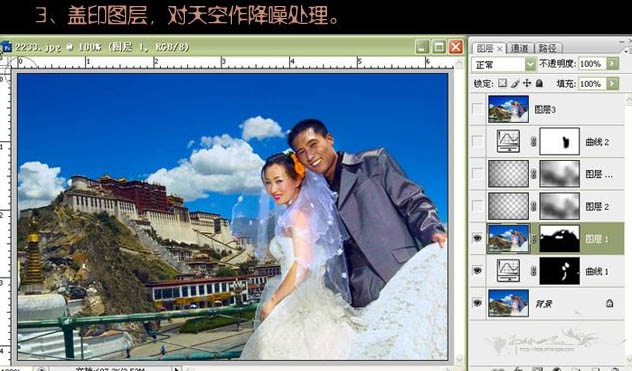This screenshot has width=632, height=371.
Task: Click document window vertical scrollbar up arrow
Action: 459,63
